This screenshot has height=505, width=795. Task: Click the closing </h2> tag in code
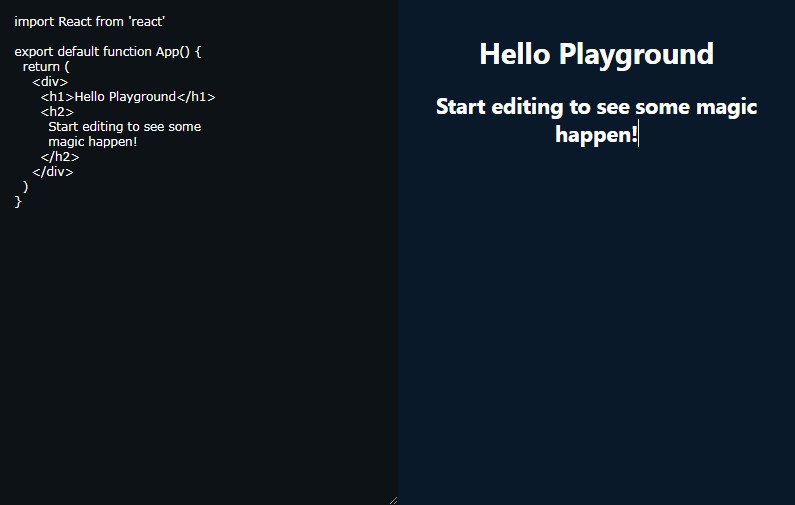click(x=60, y=157)
